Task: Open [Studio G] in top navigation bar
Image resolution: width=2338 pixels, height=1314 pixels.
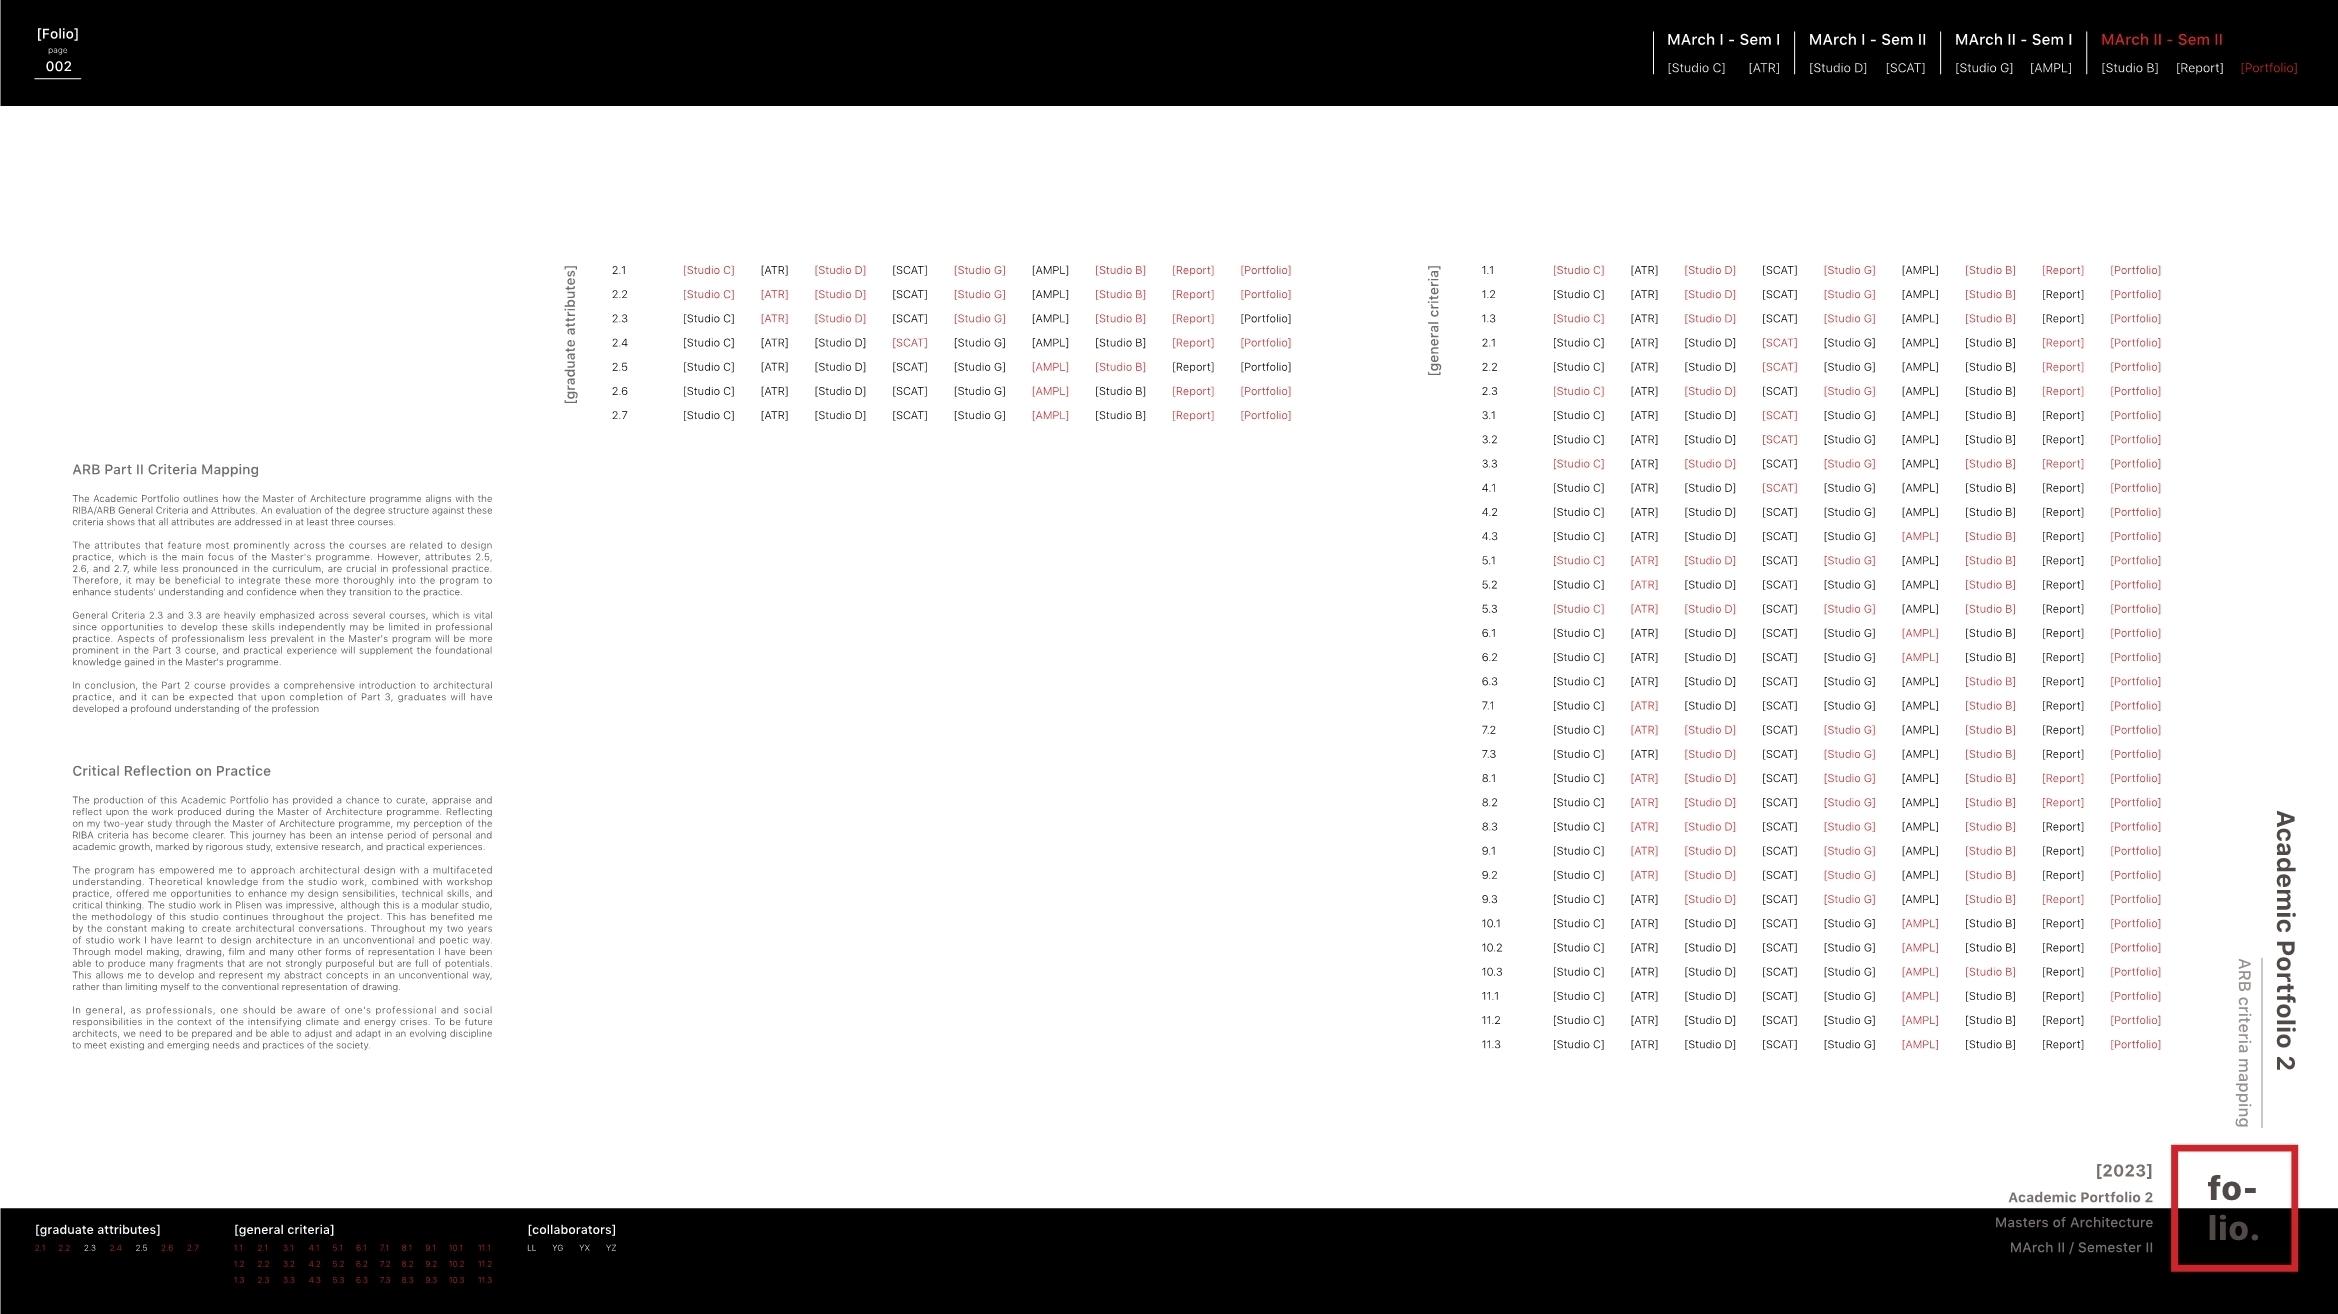Action: (1983, 68)
